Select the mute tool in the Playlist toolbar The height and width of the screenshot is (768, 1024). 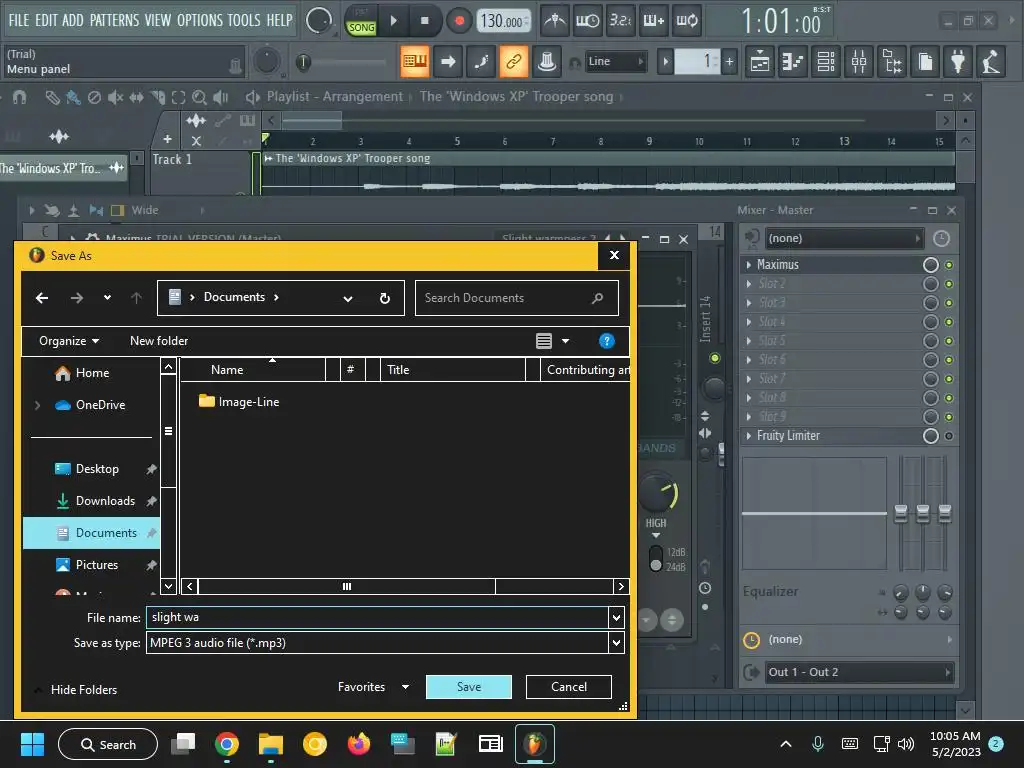[115, 97]
